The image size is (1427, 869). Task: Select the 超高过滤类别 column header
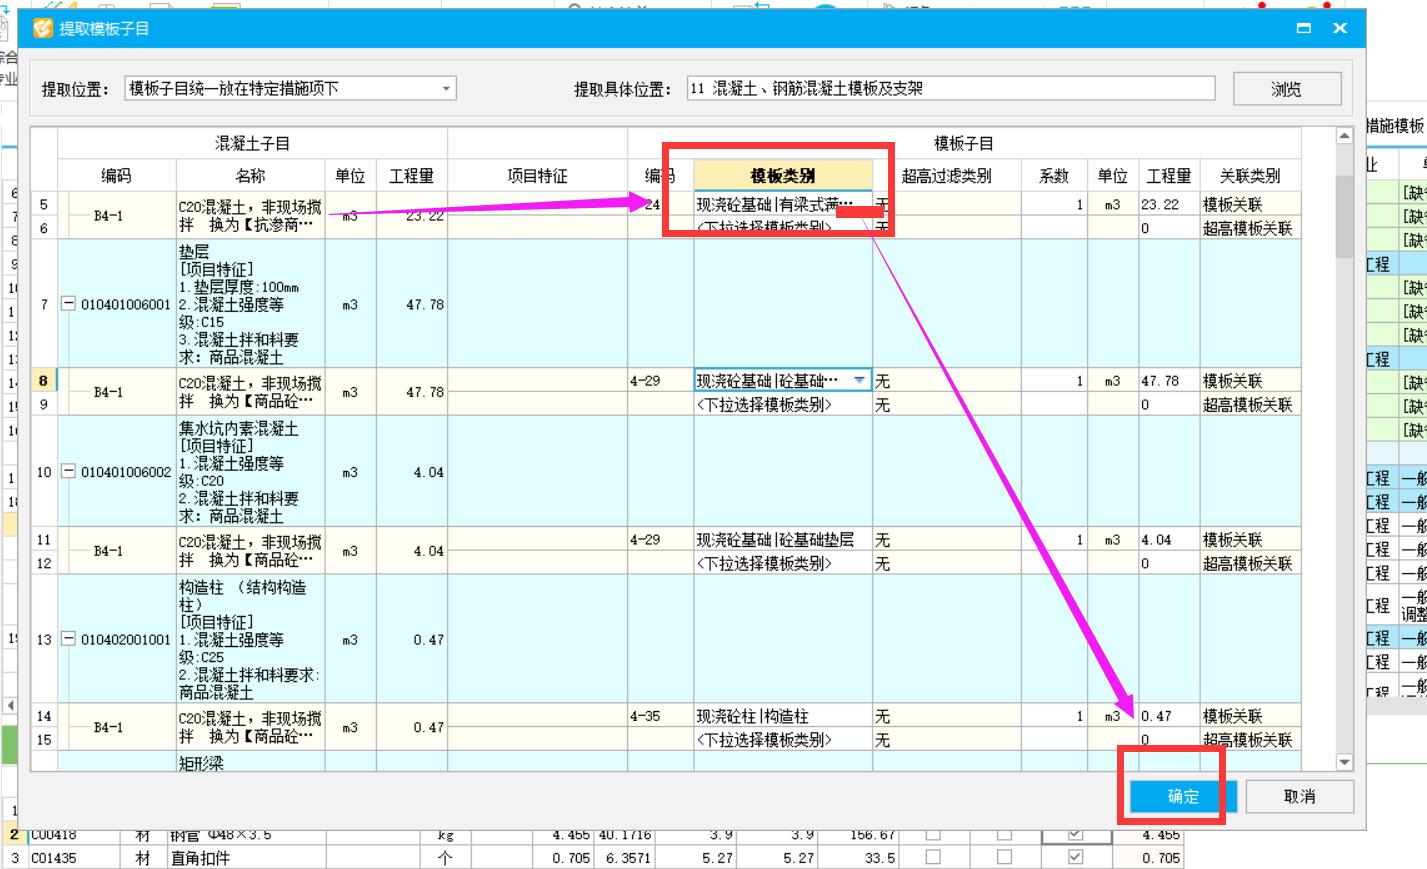pyautogui.click(x=946, y=175)
